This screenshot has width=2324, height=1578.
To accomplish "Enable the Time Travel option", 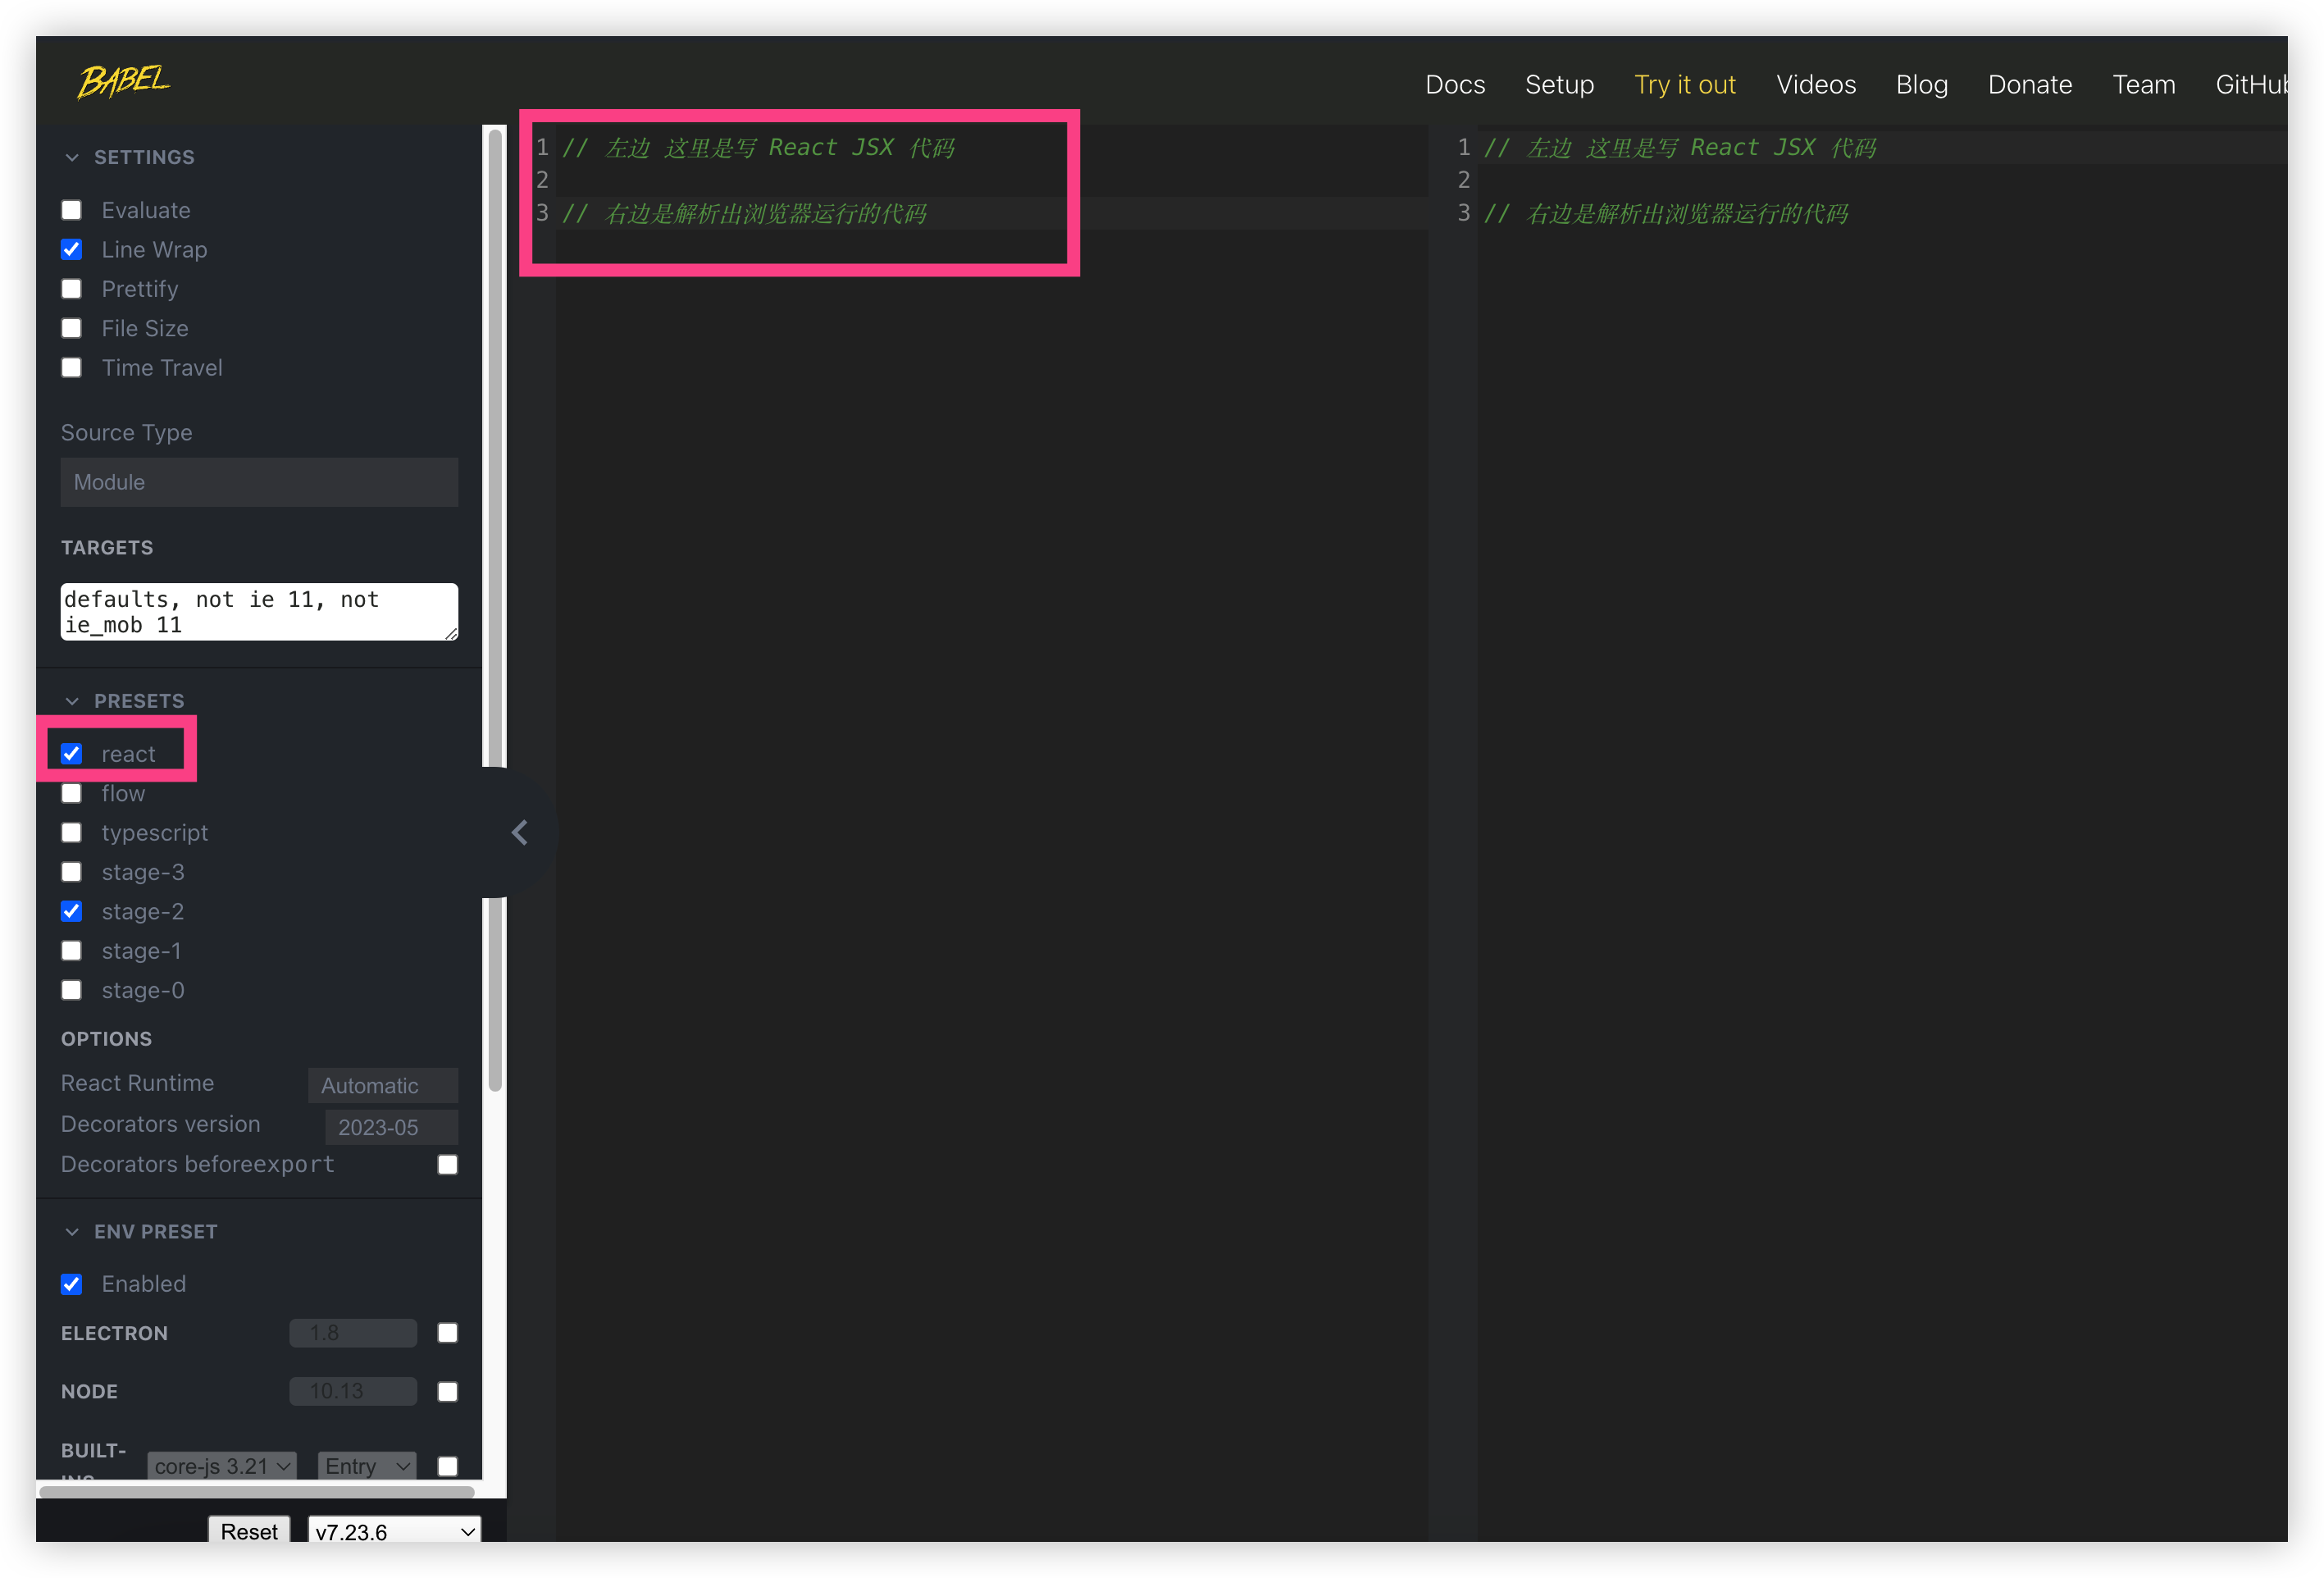I will pos(71,368).
